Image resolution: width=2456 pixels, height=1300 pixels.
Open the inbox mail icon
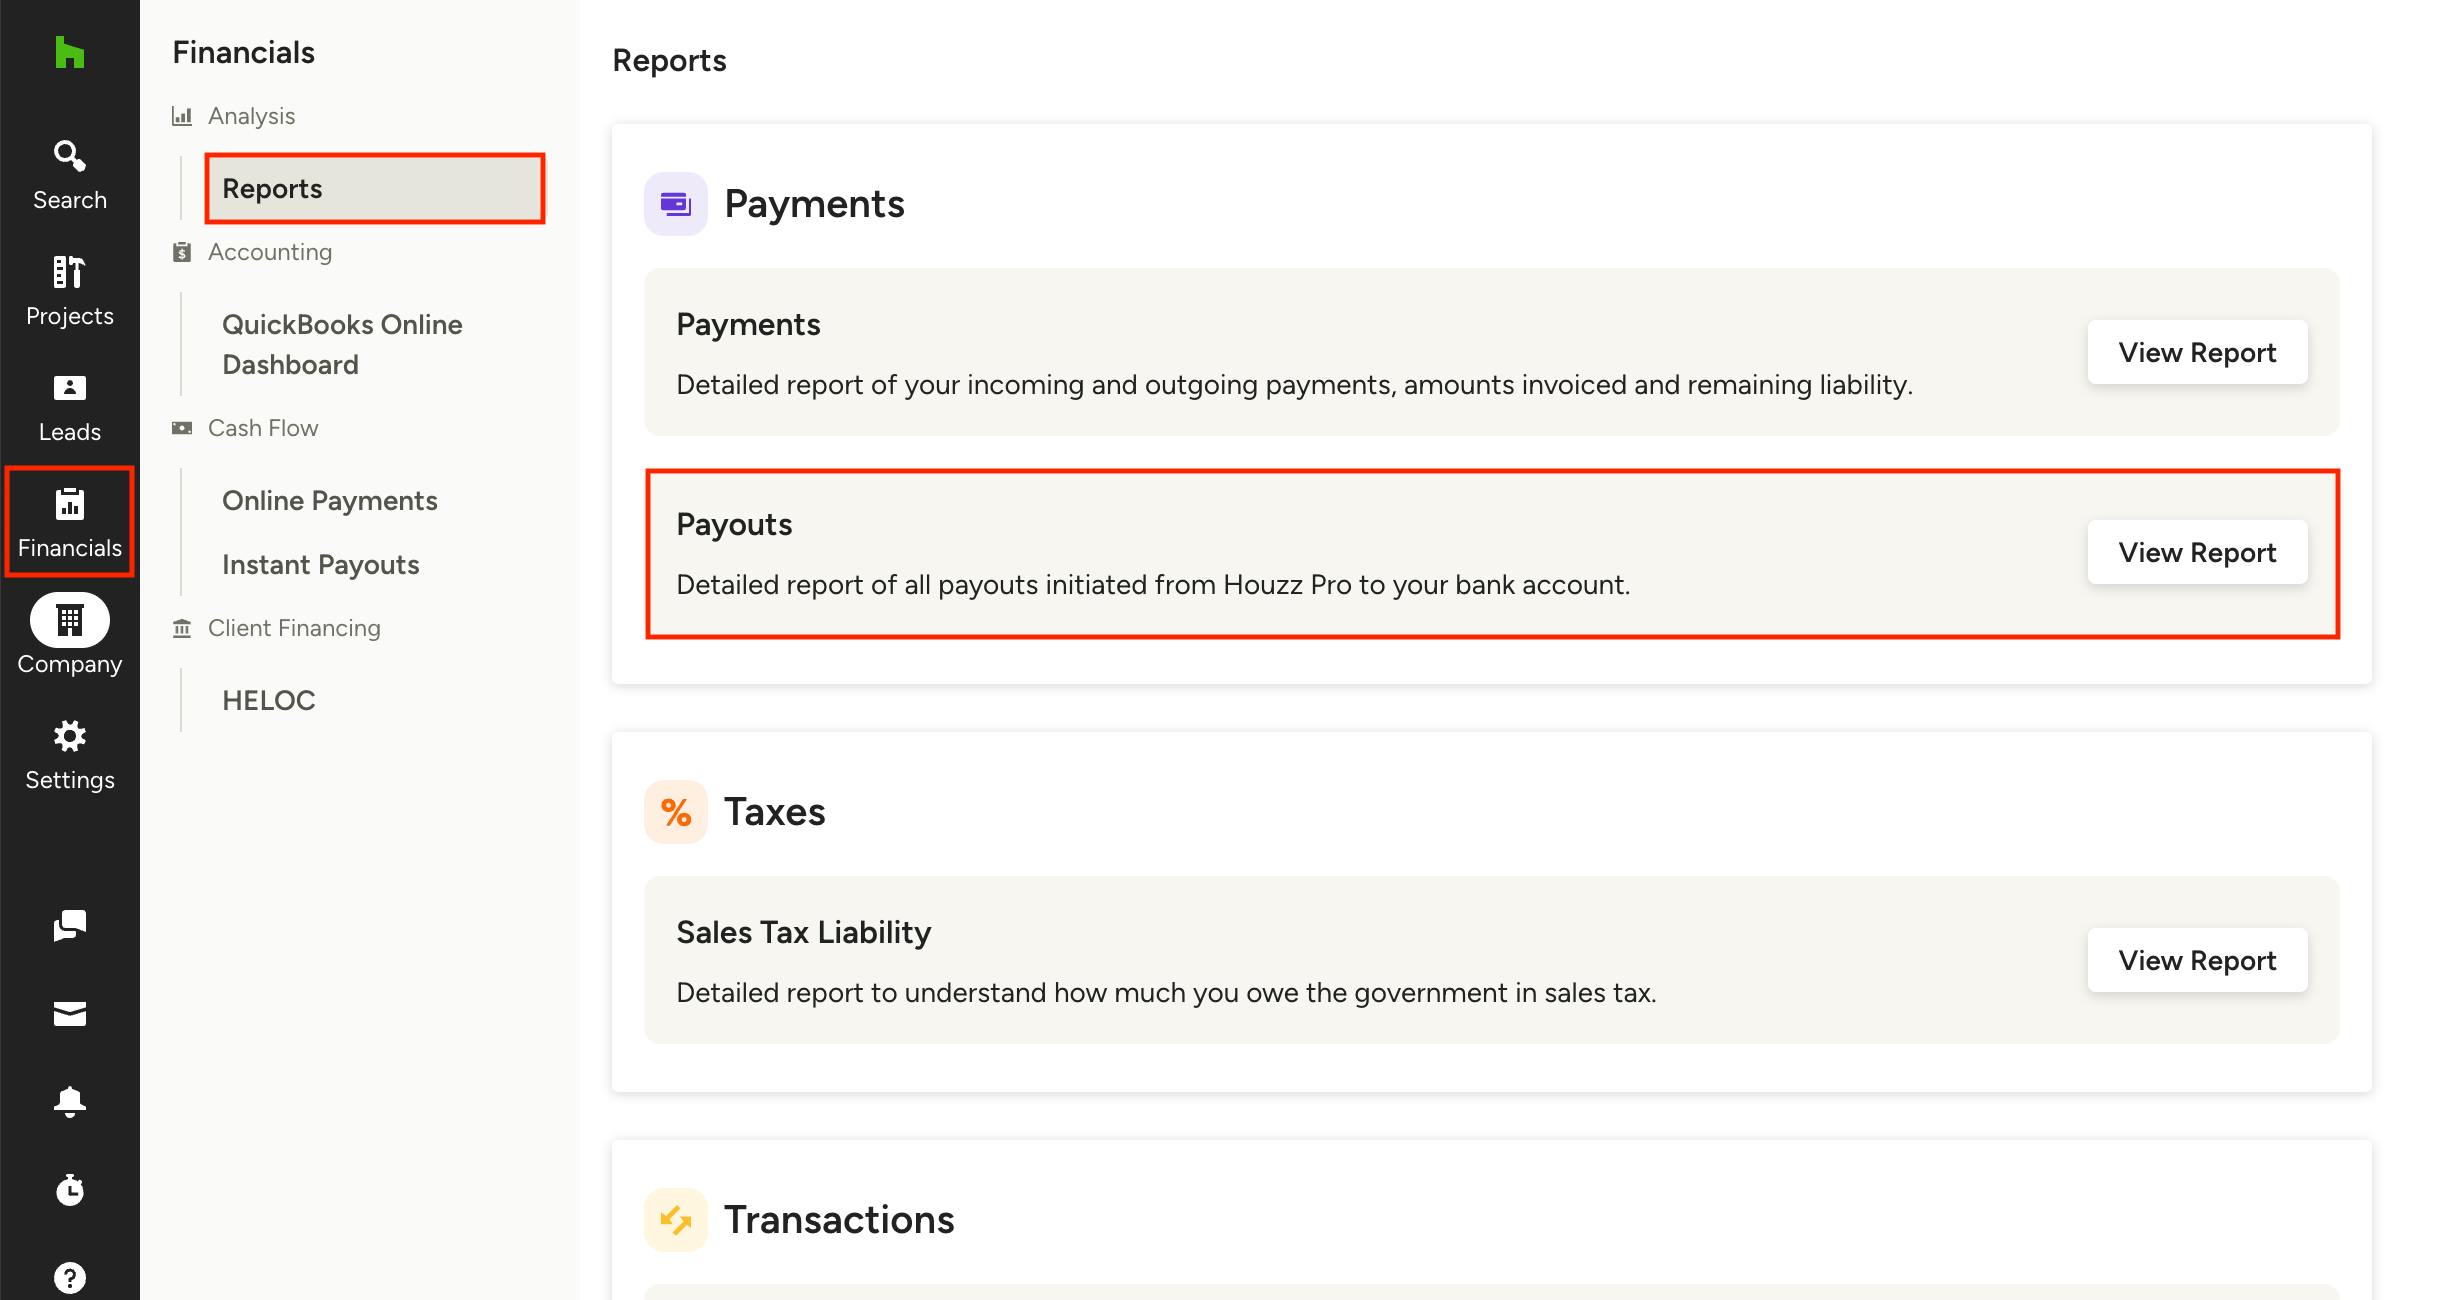(69, 1014)
